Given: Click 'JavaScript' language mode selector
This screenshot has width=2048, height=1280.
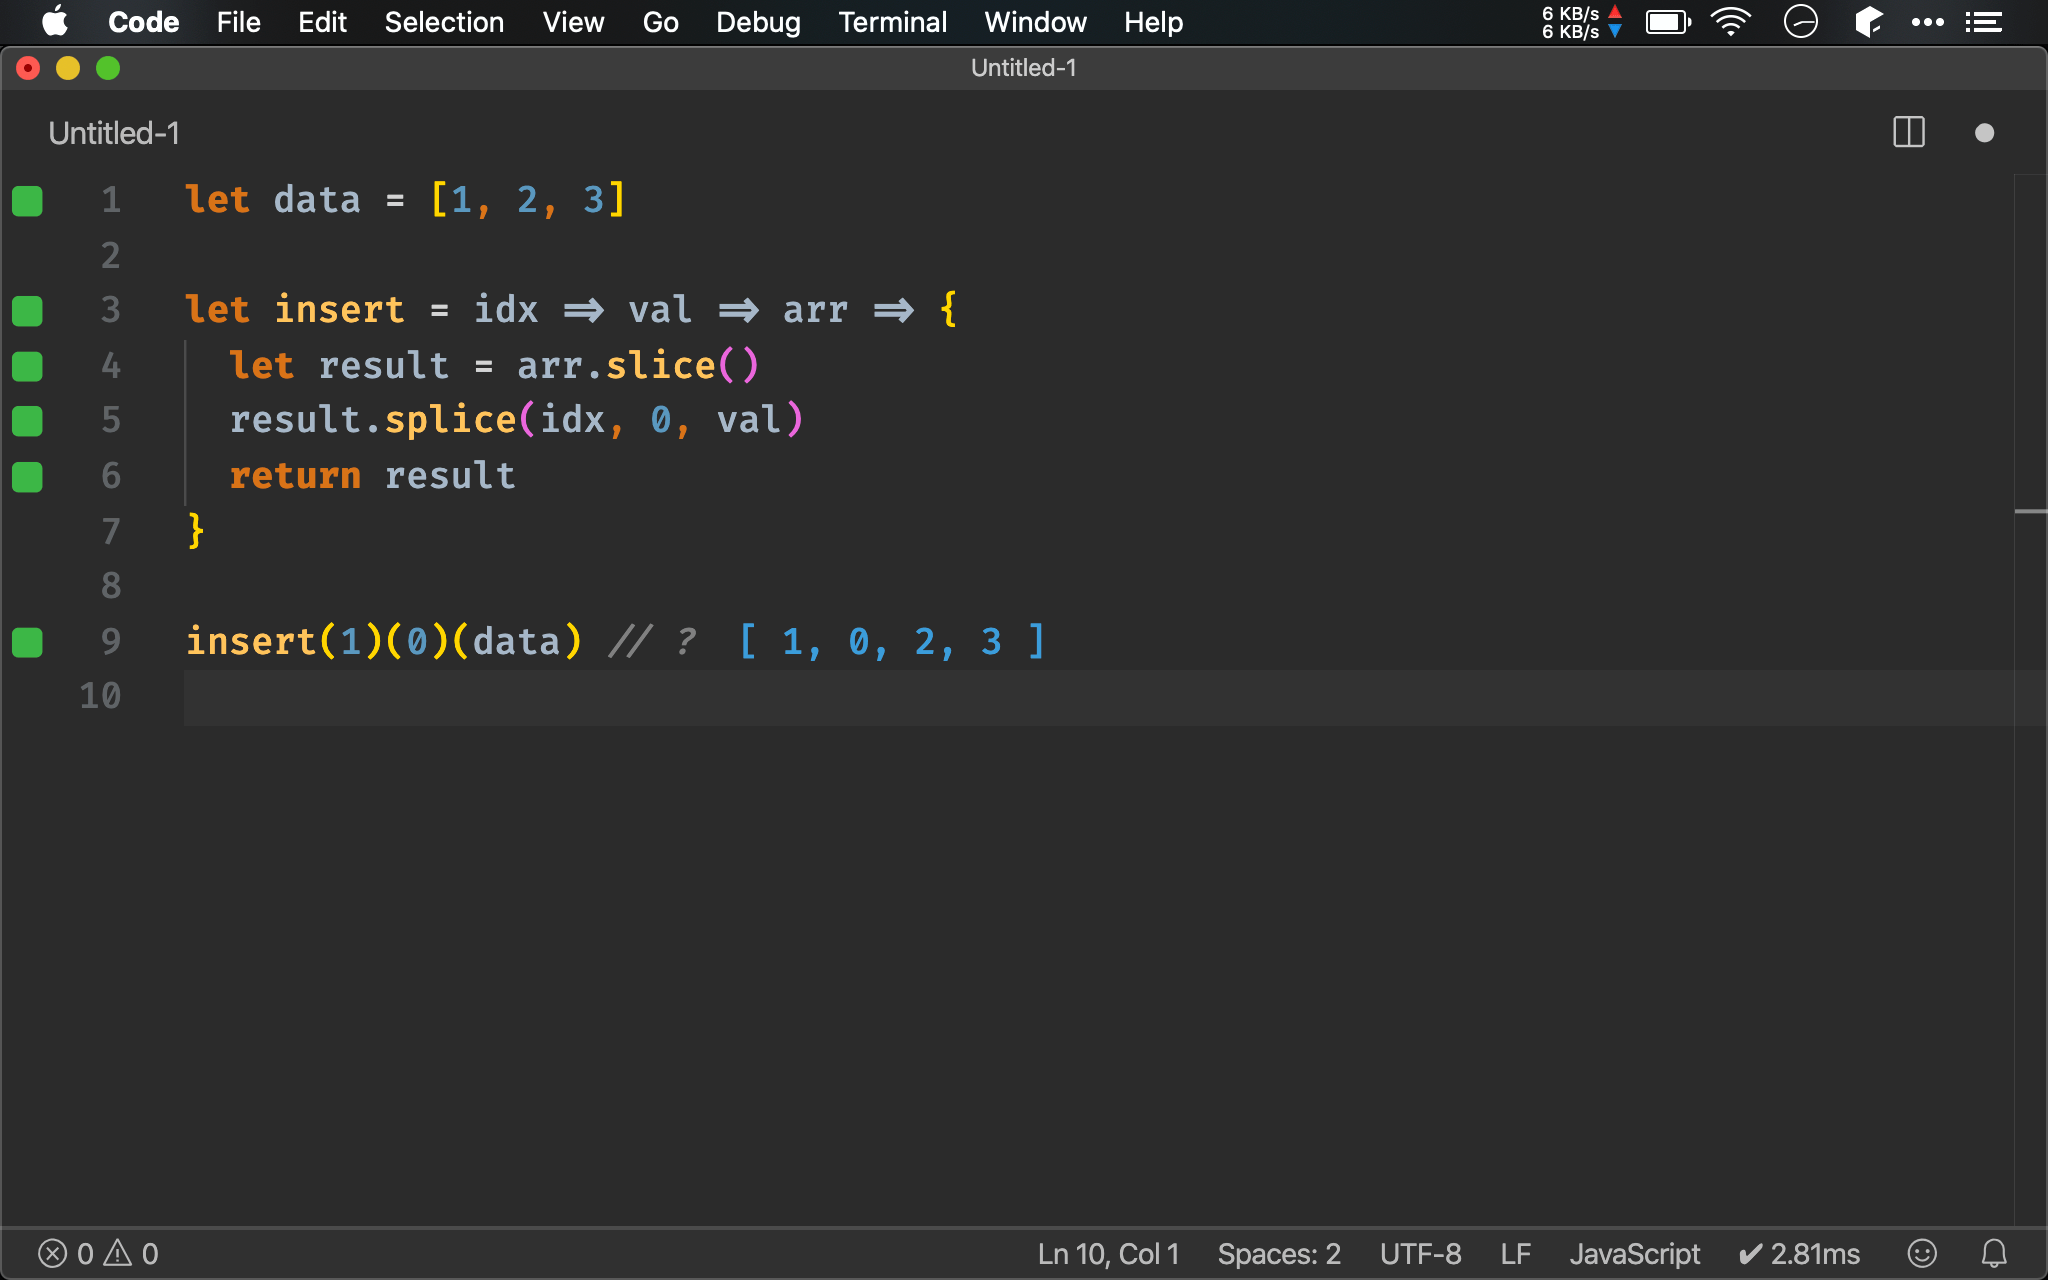Looking at the screenshot, I should [1634, 1254].
